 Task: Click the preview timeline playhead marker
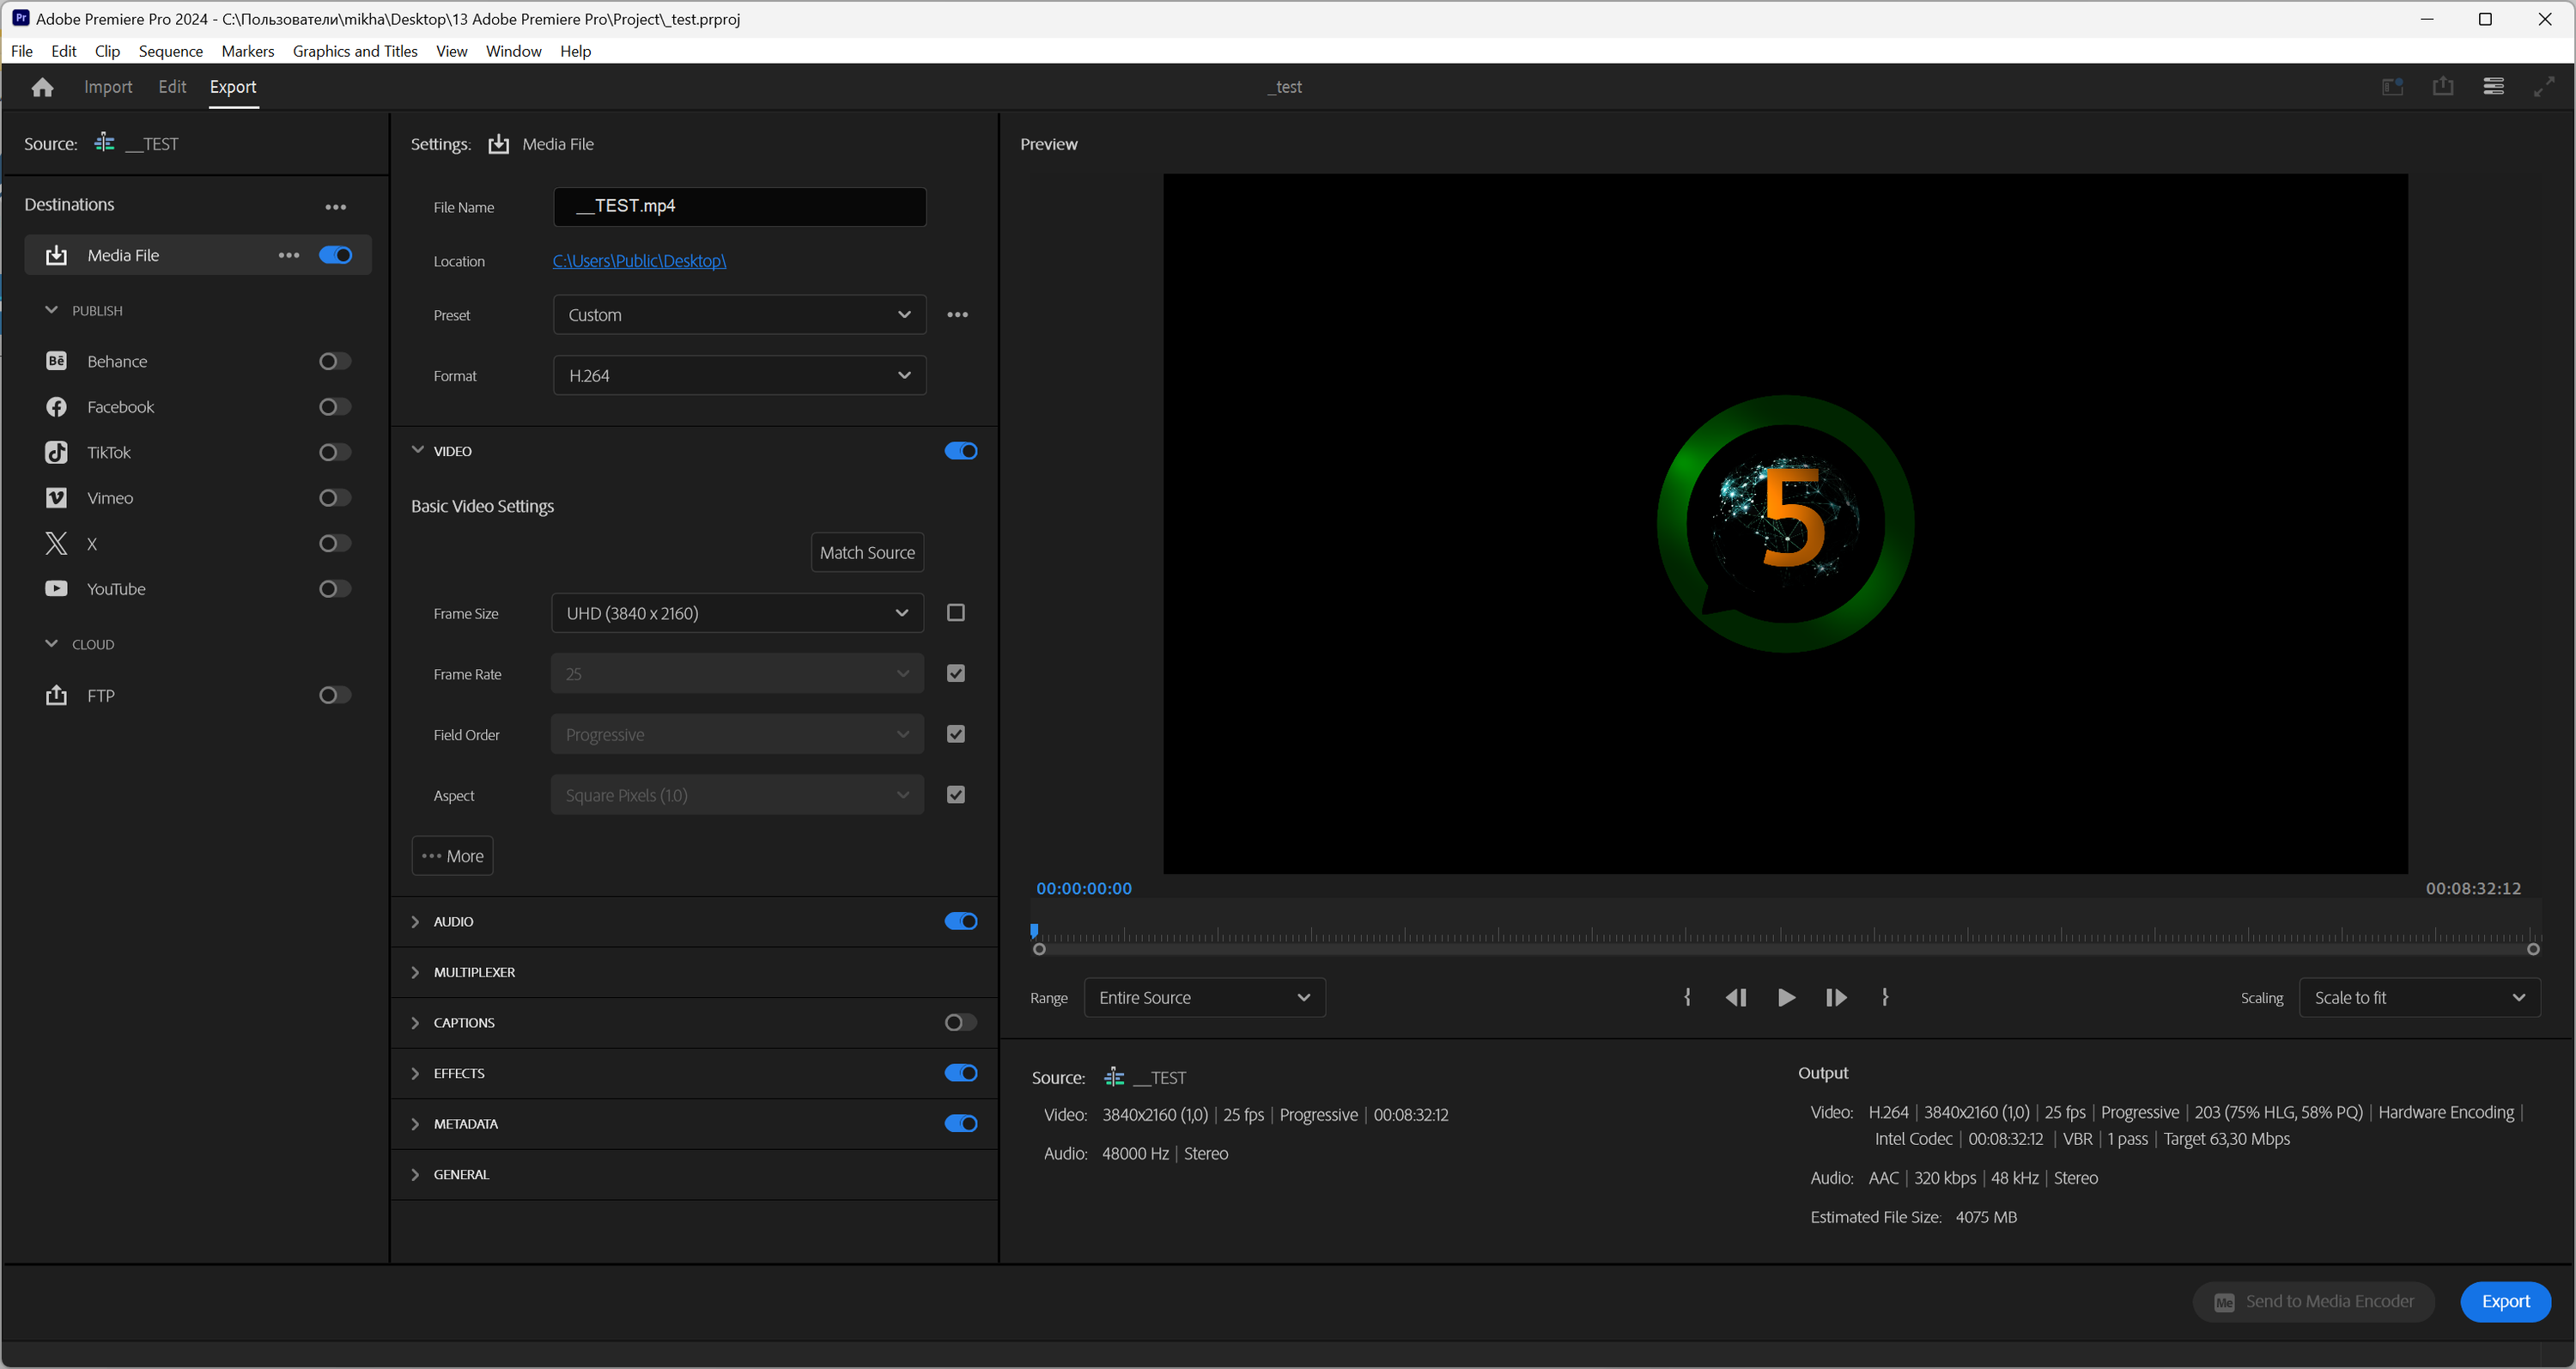pos(1034,930)
